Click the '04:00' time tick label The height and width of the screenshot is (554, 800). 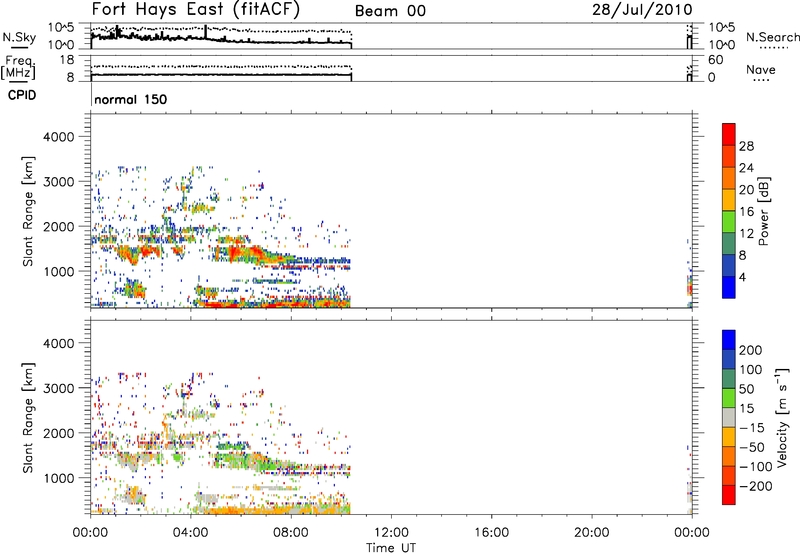tap(190, 533)
